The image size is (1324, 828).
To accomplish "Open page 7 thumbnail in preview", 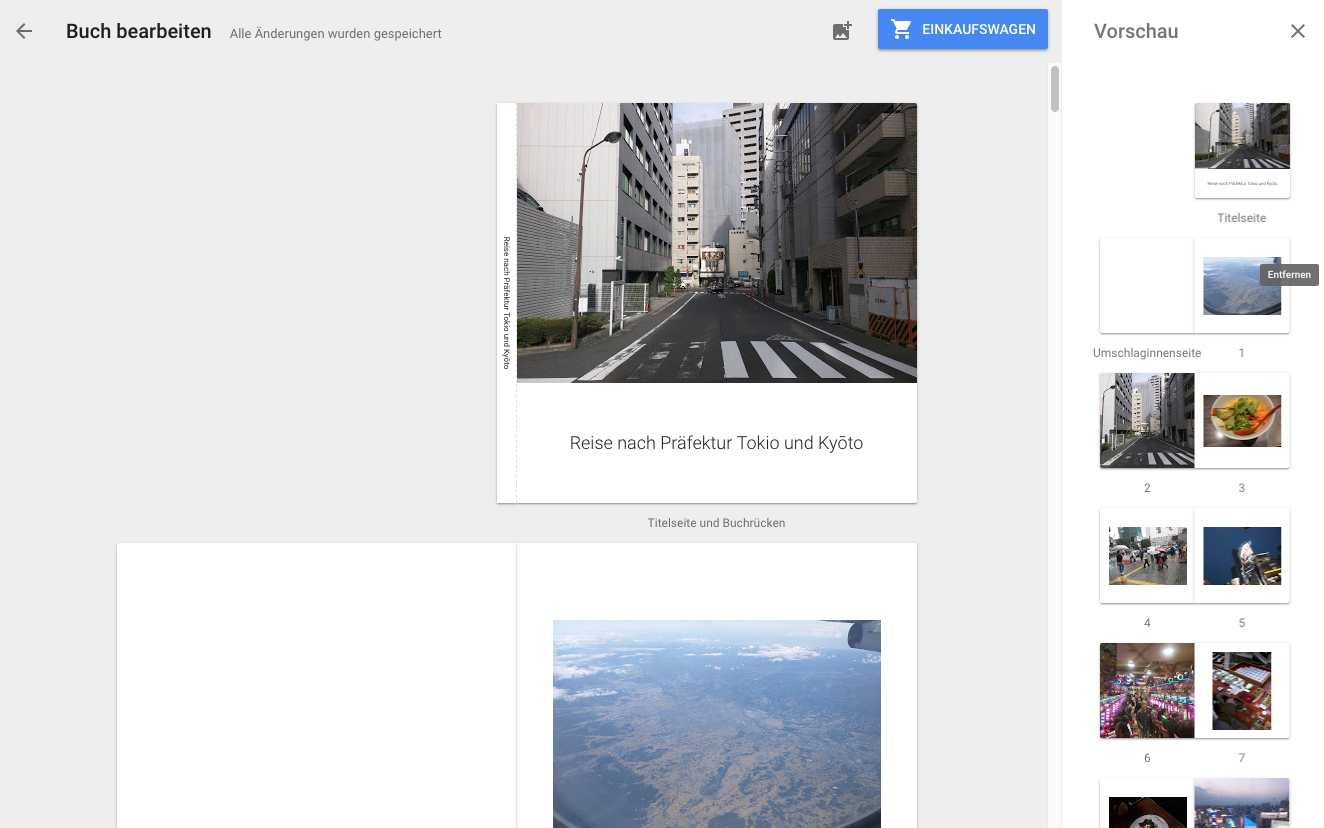I will coord(1242,690).
